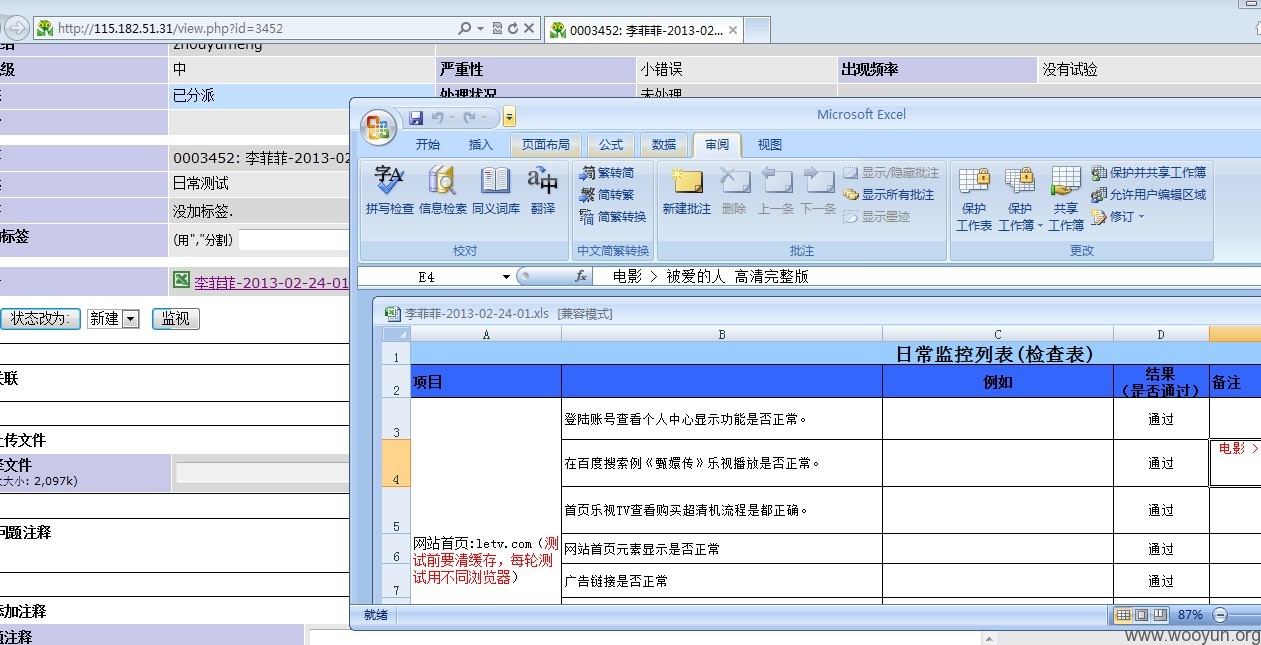Click the 日常测试 text on webpage

[x=200, y=183]
